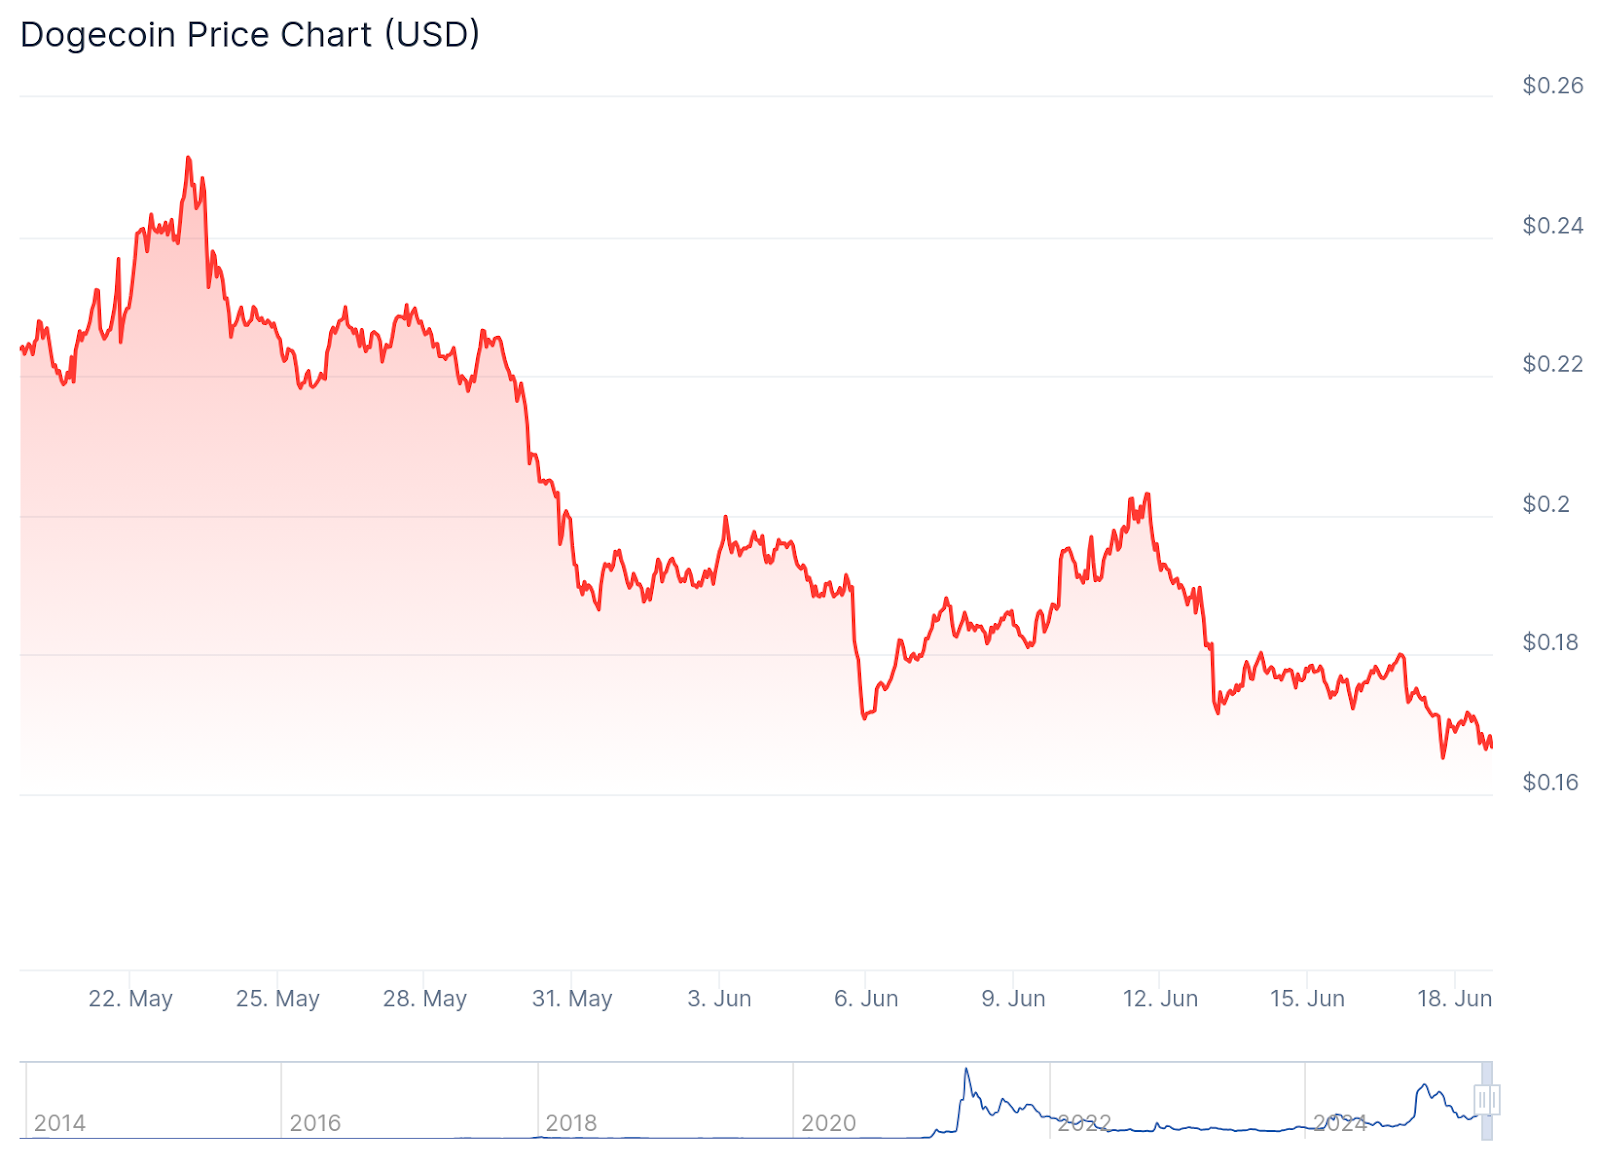Click the $0.2 price axis label
Image resolution: width=1600 pixels, height=1168 pixels.
pyautogui.click(x=1546, y=504)
